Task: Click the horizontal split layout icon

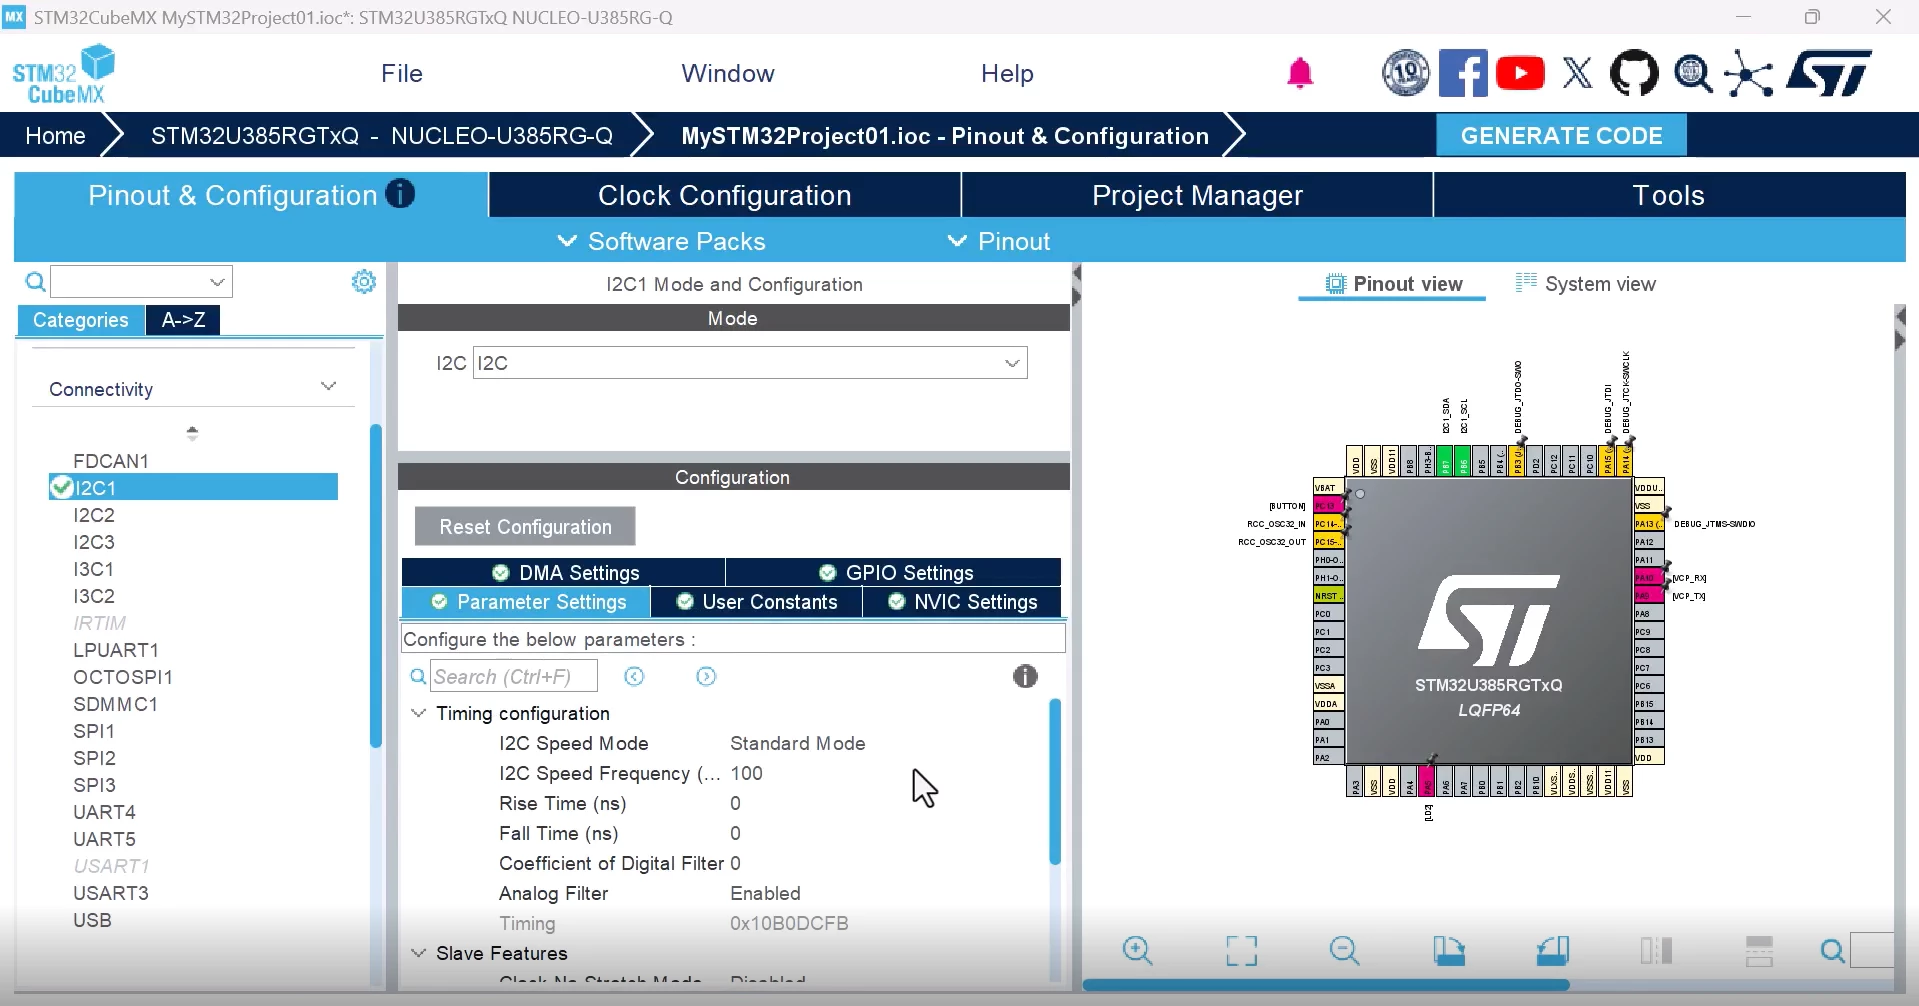Action: (1759, 950)
